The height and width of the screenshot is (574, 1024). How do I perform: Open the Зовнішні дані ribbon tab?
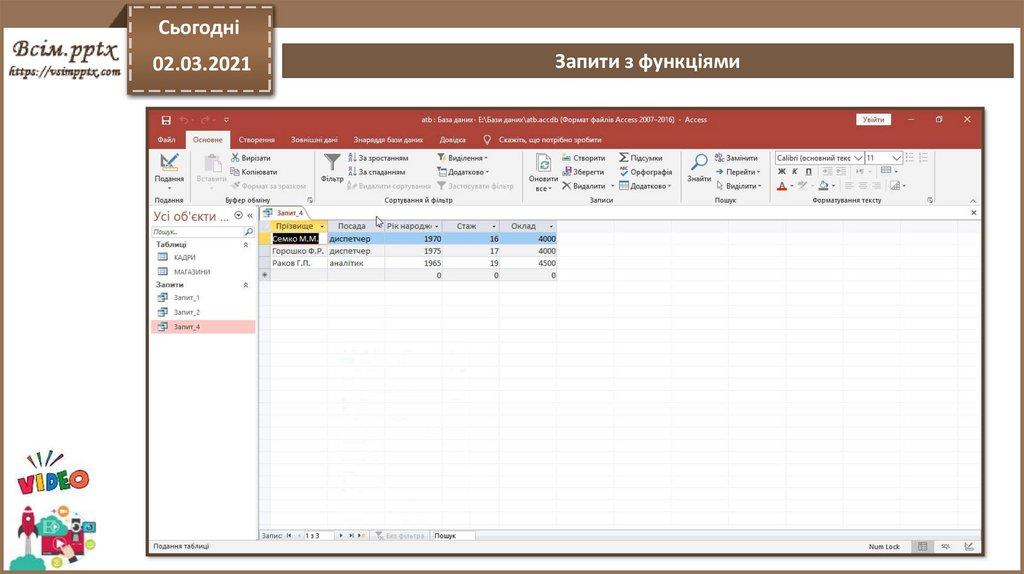314,140
